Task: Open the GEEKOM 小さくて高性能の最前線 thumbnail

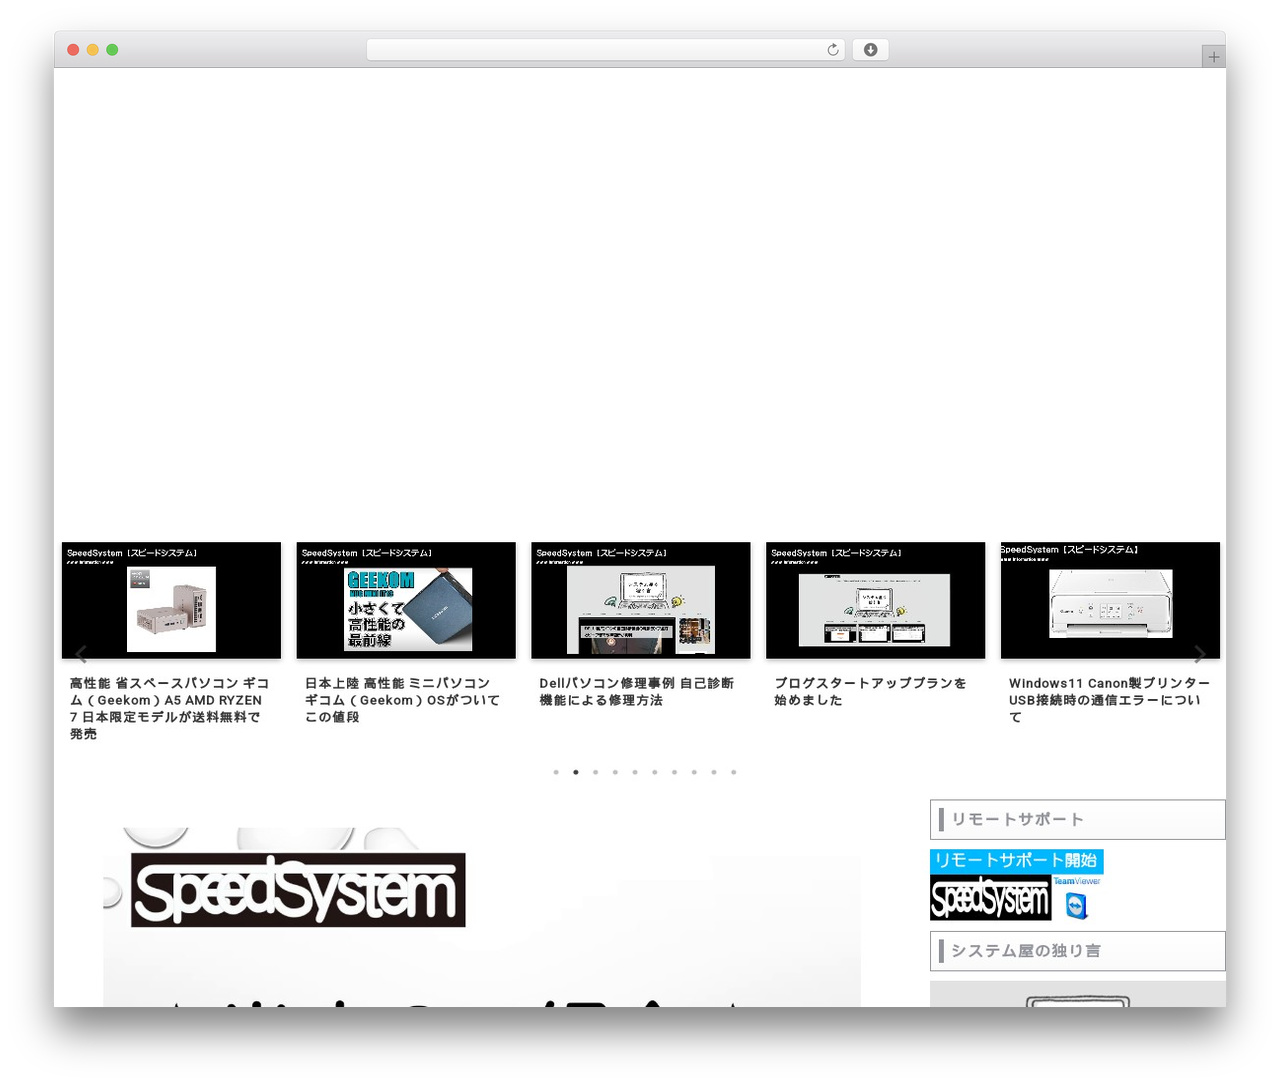Action: point(406,600)
